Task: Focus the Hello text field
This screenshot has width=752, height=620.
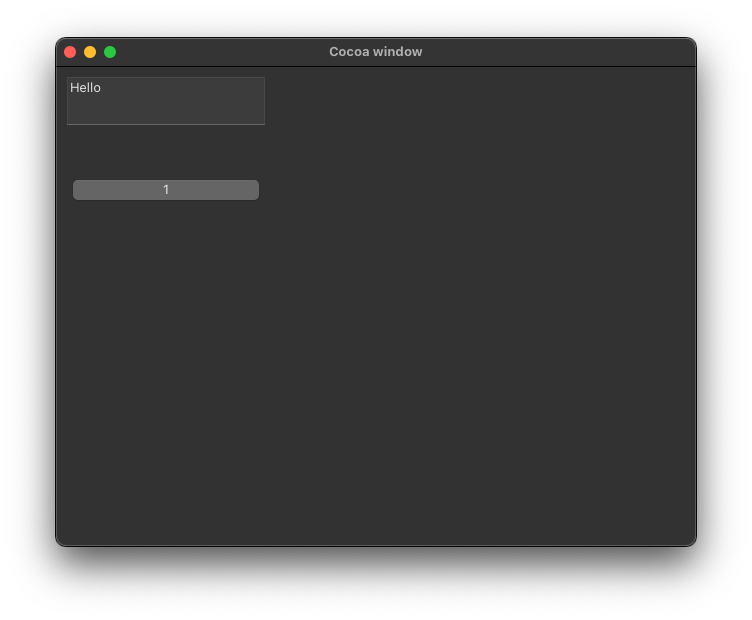Action: [166, 101]
